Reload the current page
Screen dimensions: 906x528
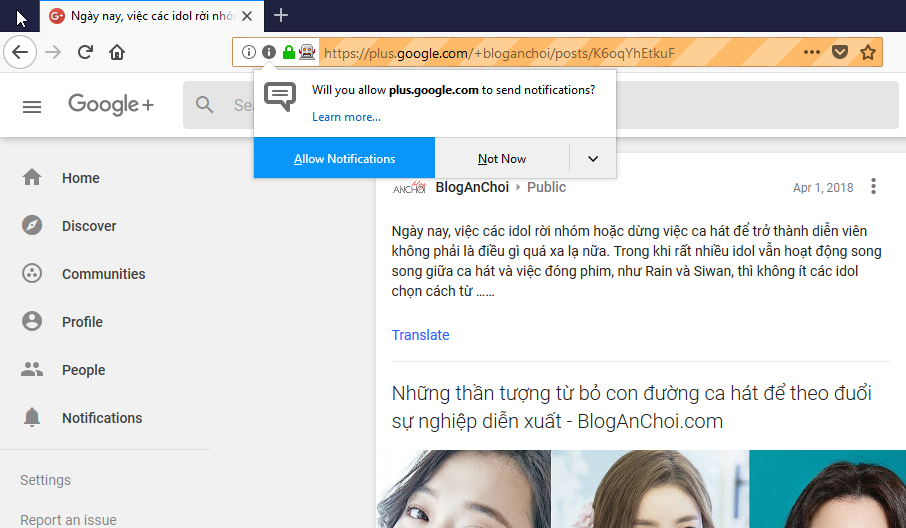click(x=85, y=52)
